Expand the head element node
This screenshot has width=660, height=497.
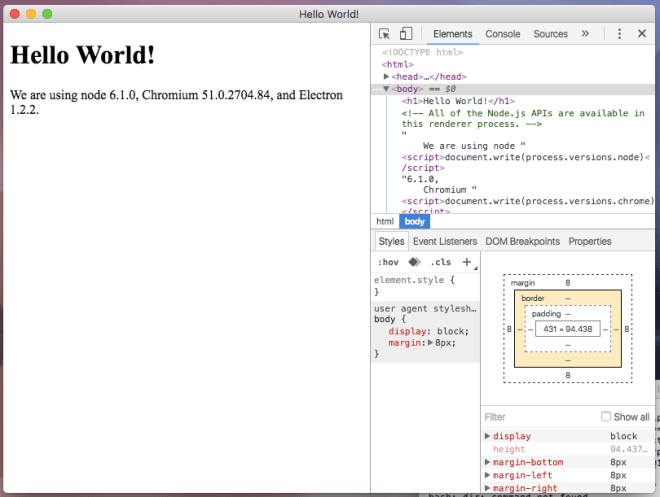coord(387,76)
